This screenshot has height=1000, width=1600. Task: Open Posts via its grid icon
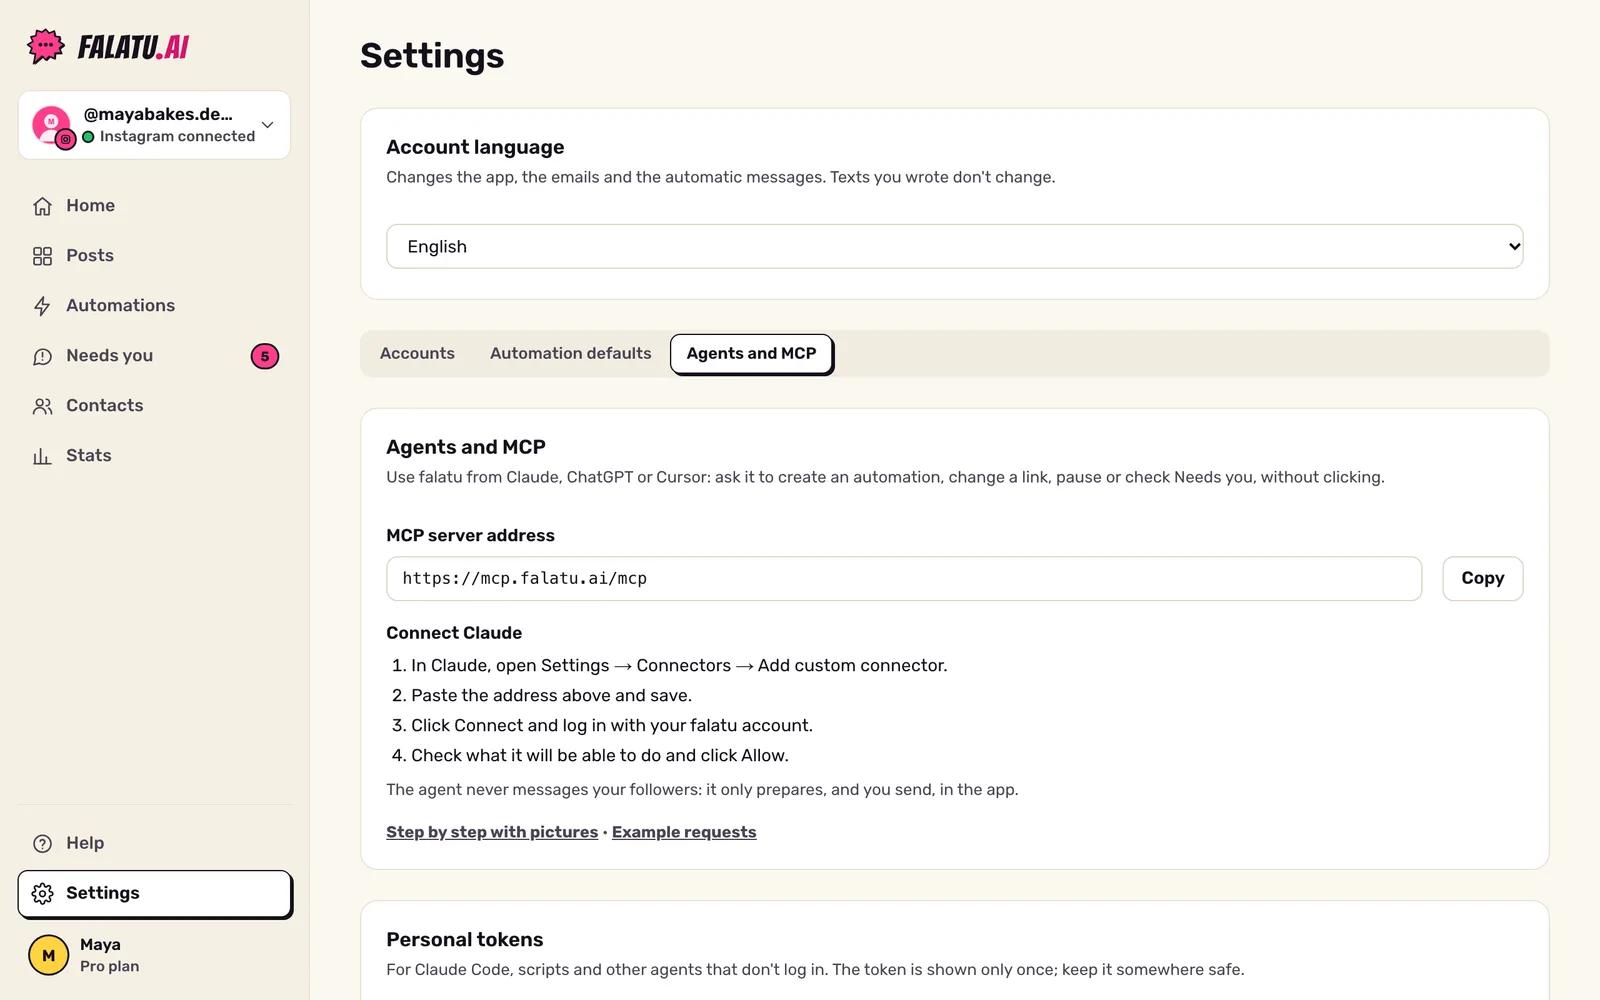tap(42, 256)
